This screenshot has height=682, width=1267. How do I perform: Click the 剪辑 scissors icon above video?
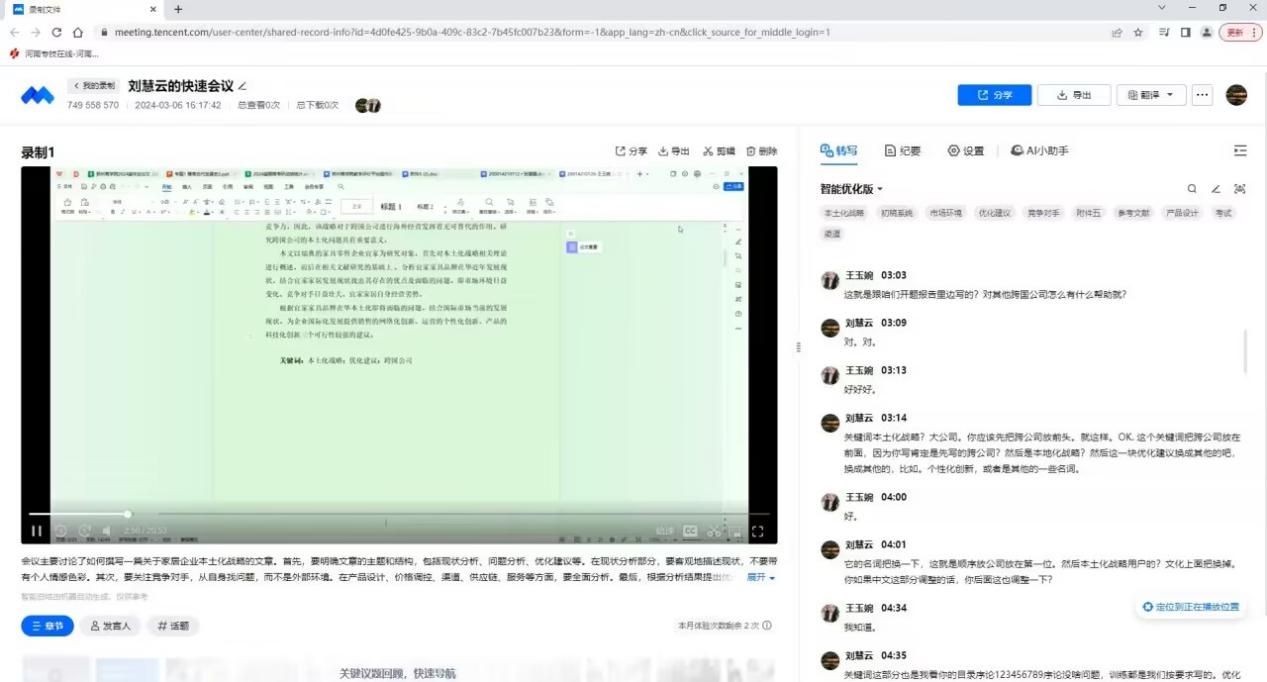coord(718,151)
